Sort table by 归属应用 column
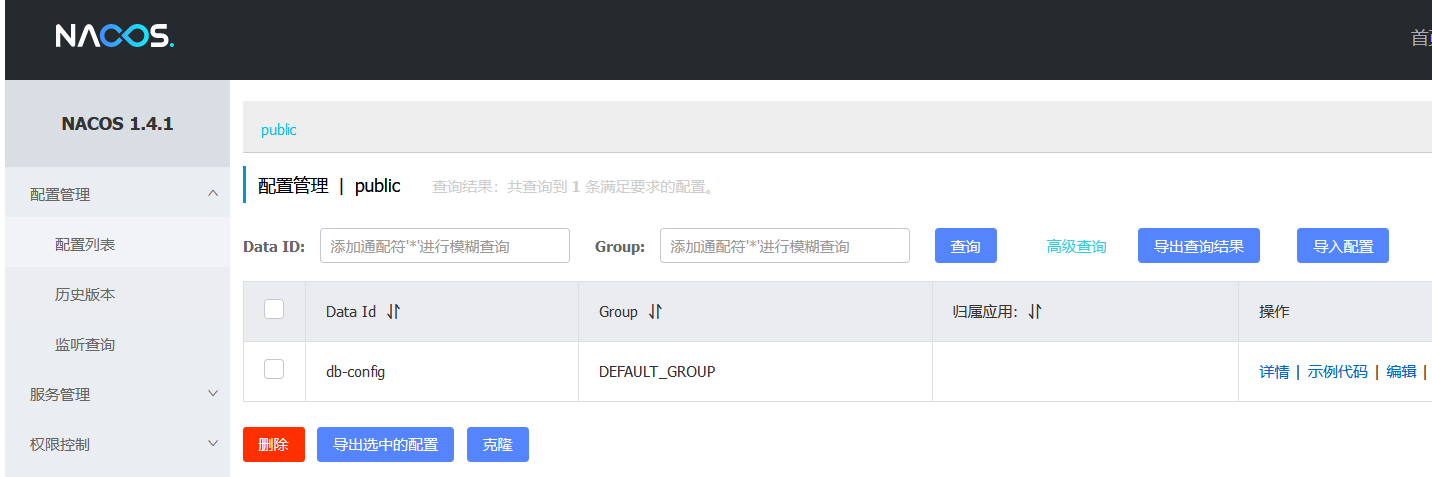The height and width of the screenshot is (477, 1432). (x=1035, y=312)
